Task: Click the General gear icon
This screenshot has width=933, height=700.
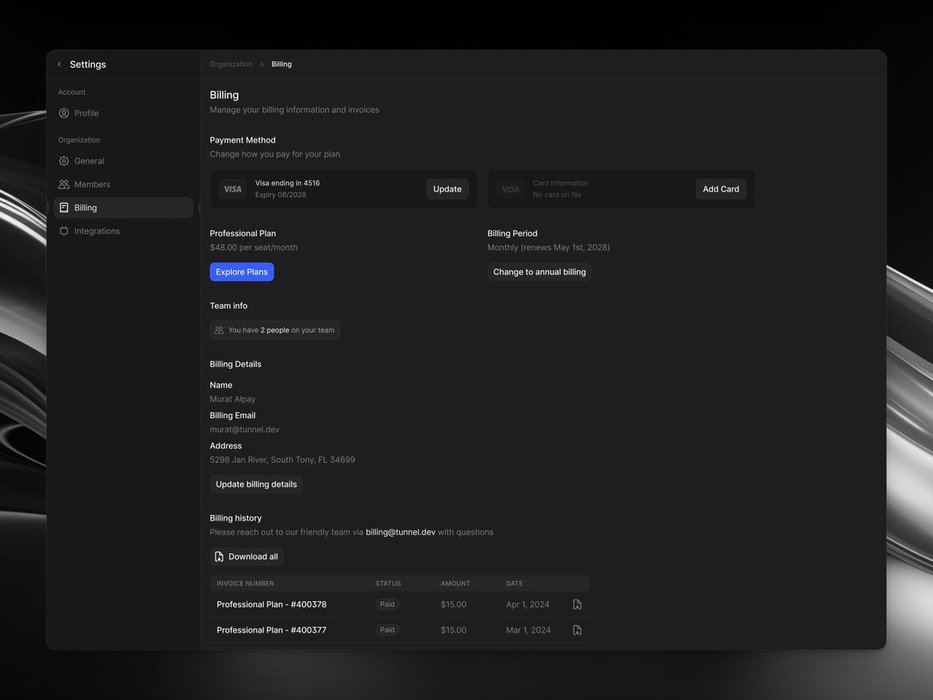Action: pos(64,161)
